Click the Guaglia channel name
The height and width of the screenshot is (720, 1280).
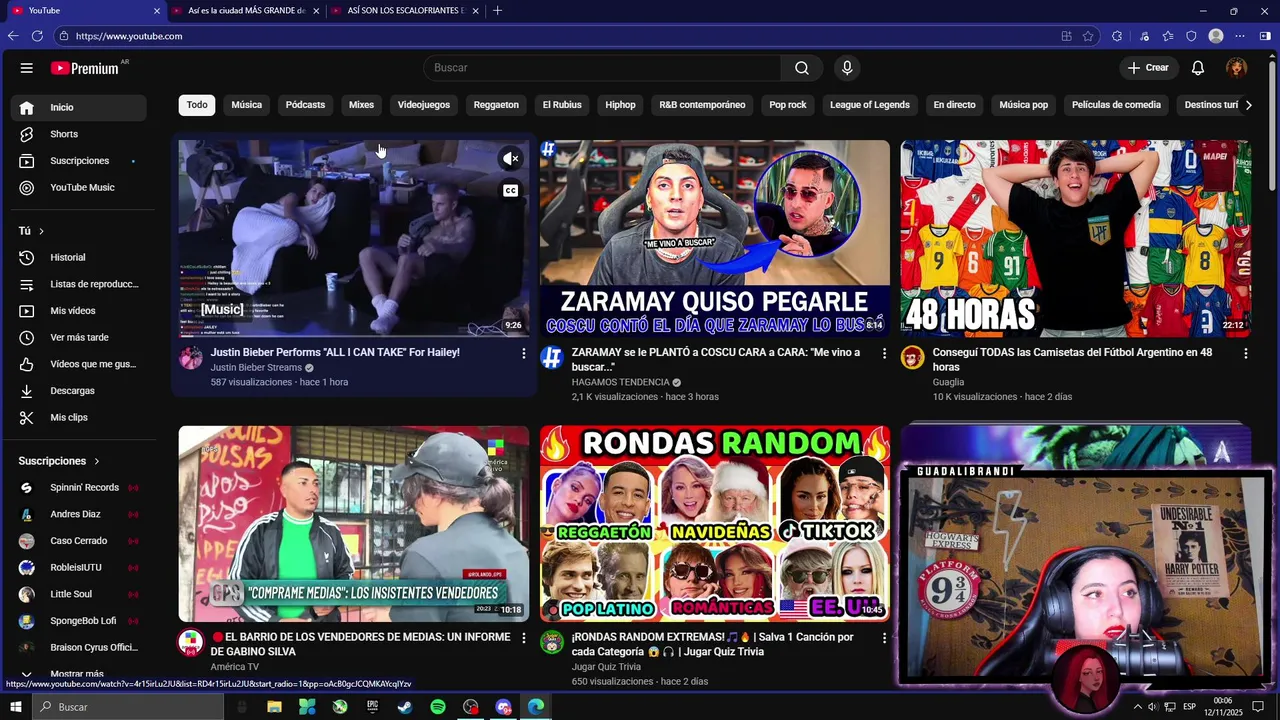click(948, 382)
